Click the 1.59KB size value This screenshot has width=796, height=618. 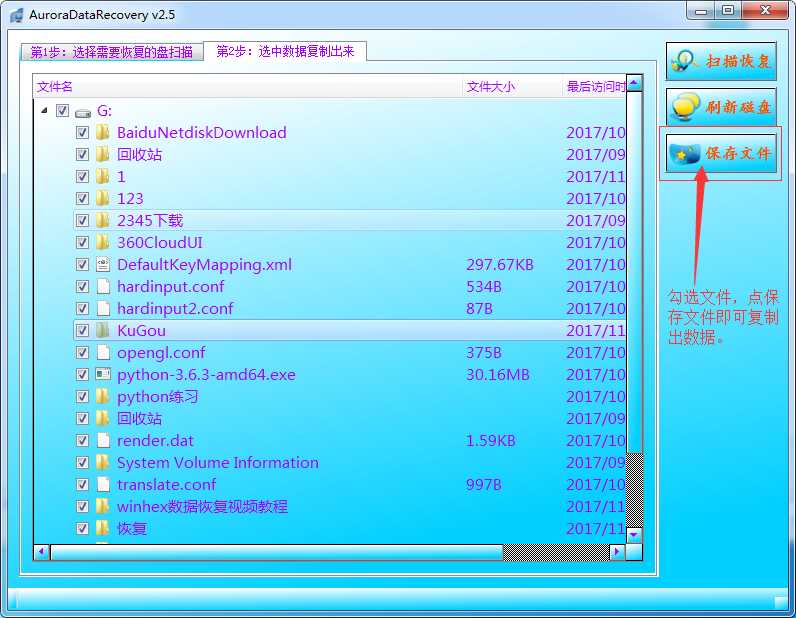click(x=490, y=440)
